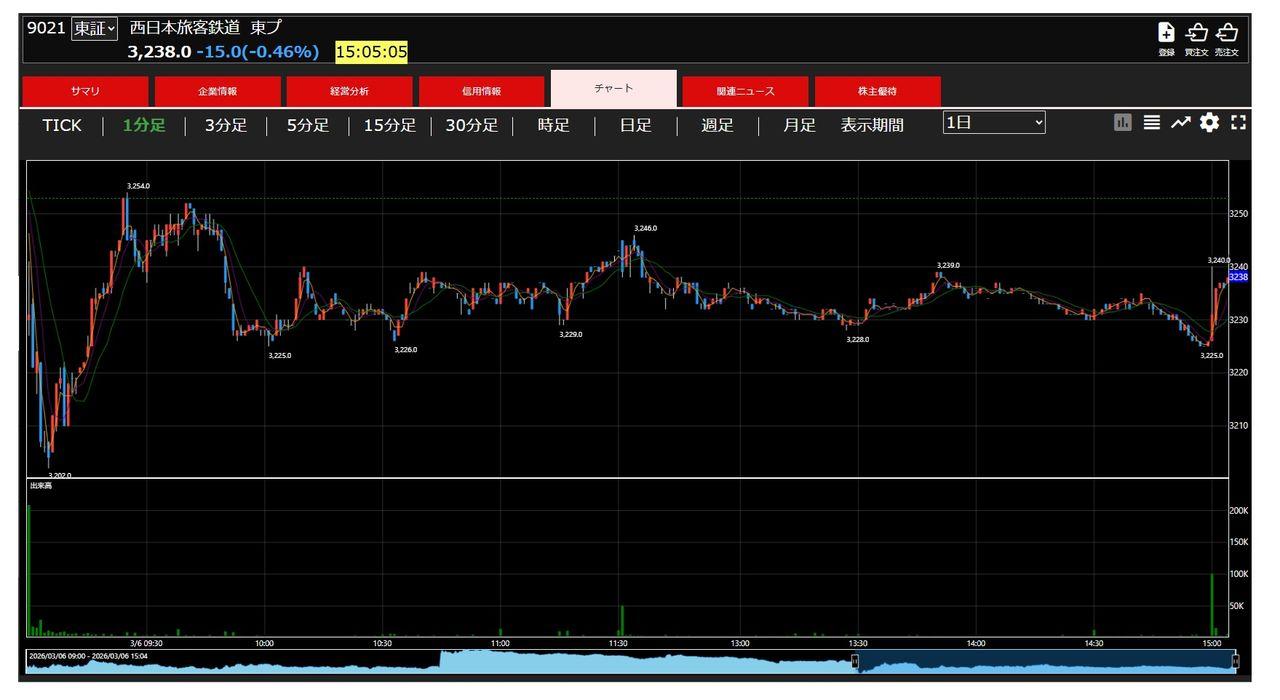This screenshot has height=700, width=1280.
Task: Expand chart to fullscreen
Action: pyautogui.click(x=1239, y=123)
